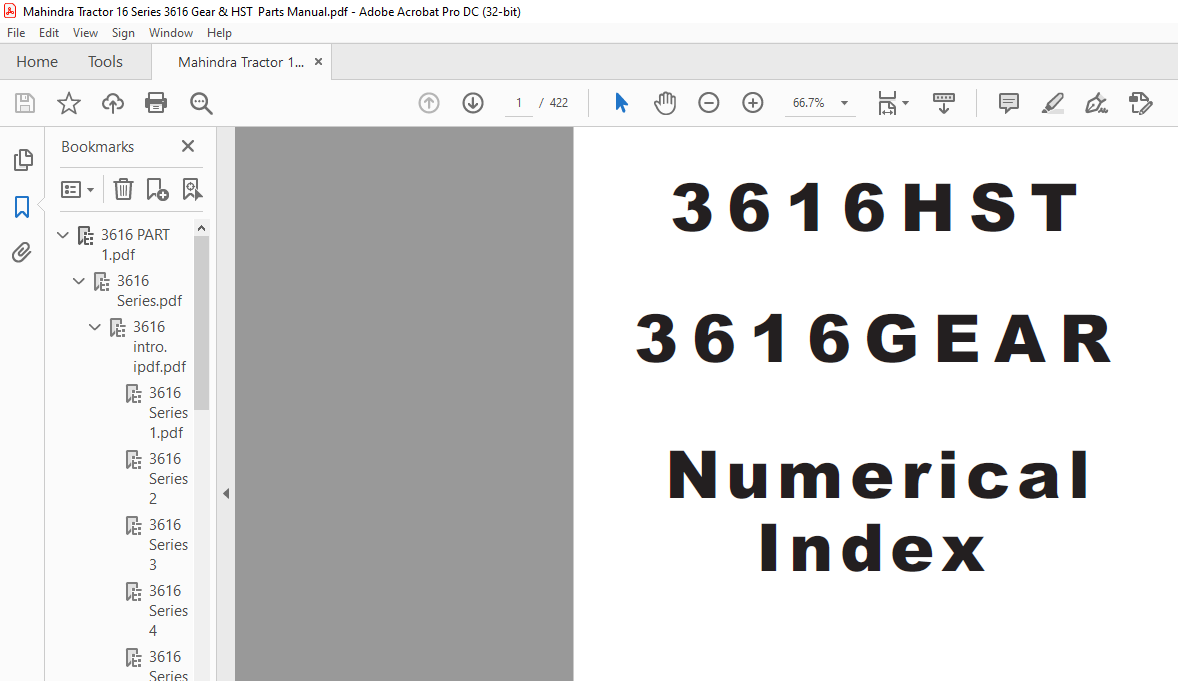Image resolution: width=1178 pixels, height=681 pixels.
Task: Collapse the 3616 intro. ipdf.pdf bookmark
Action: pos(95,327)
